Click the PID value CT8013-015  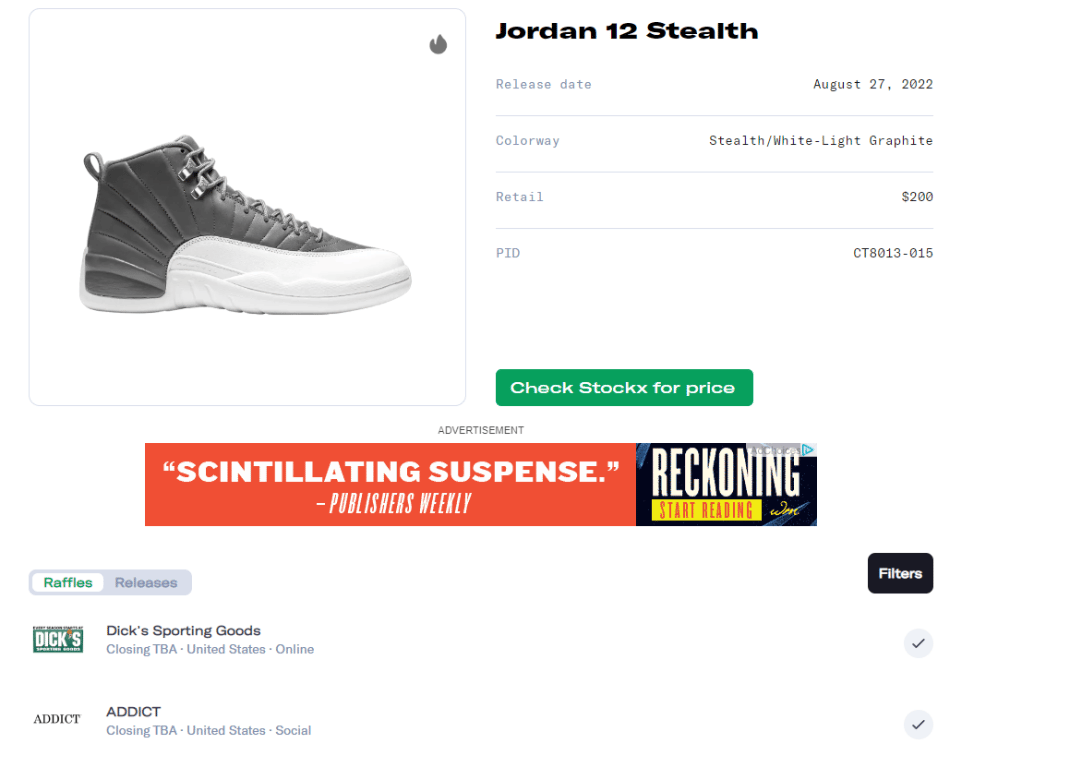892,253
